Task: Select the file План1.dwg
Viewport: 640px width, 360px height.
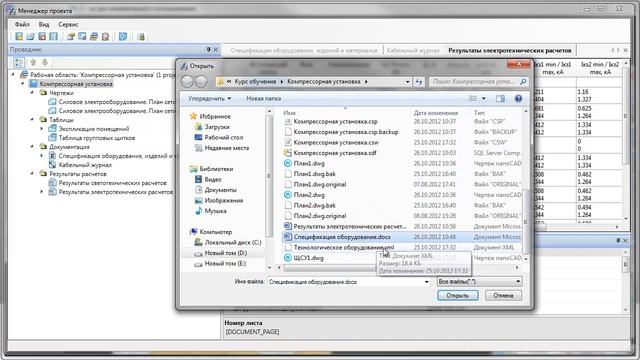Action: tap(309, 163)
